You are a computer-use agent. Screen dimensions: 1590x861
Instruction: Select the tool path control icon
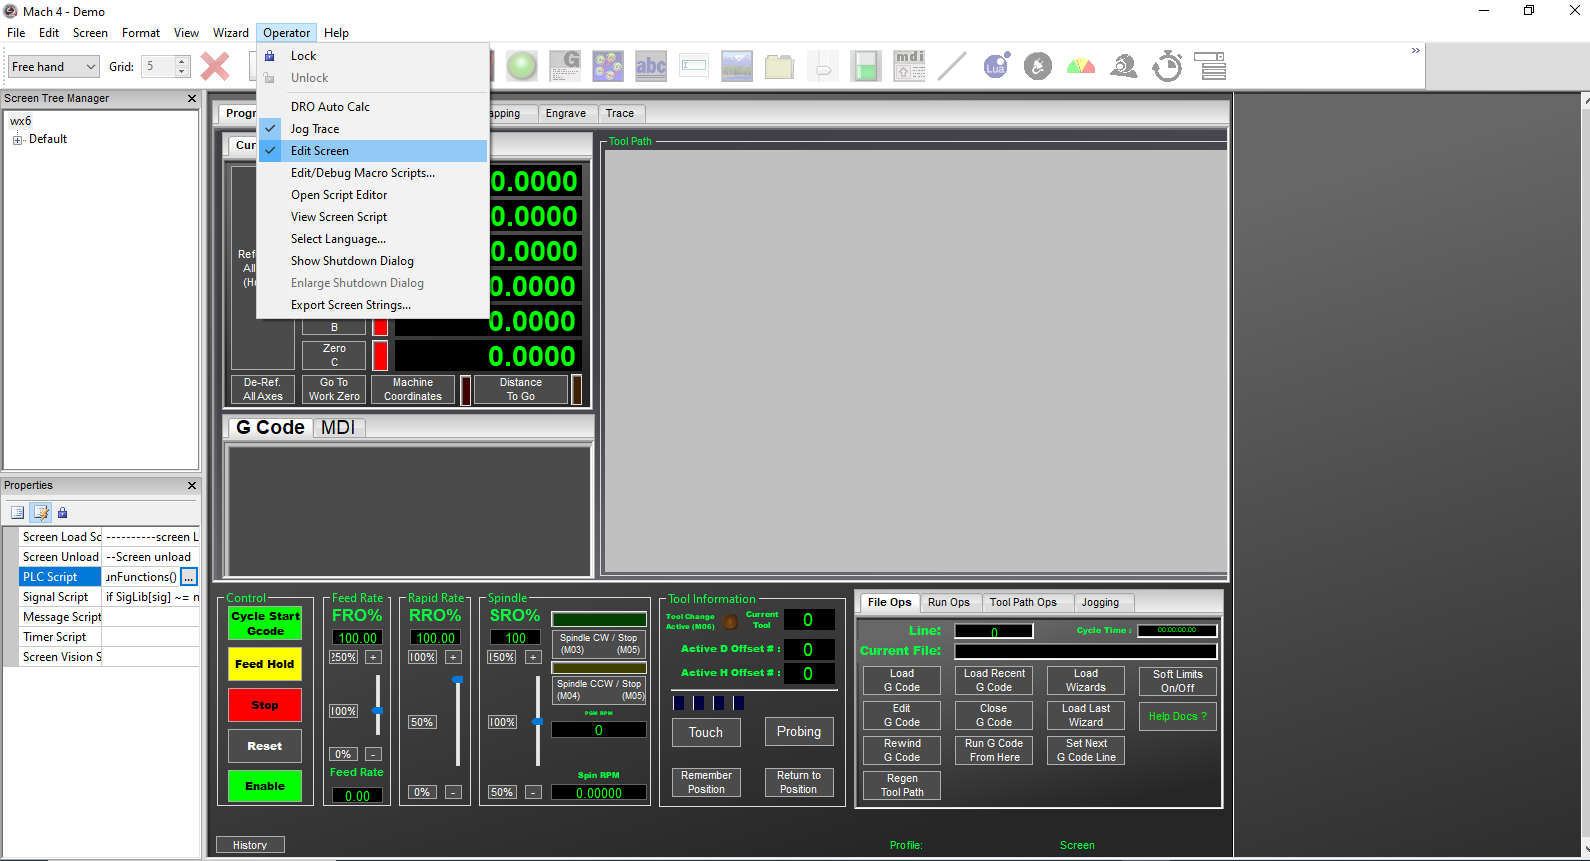pos(608,67)
